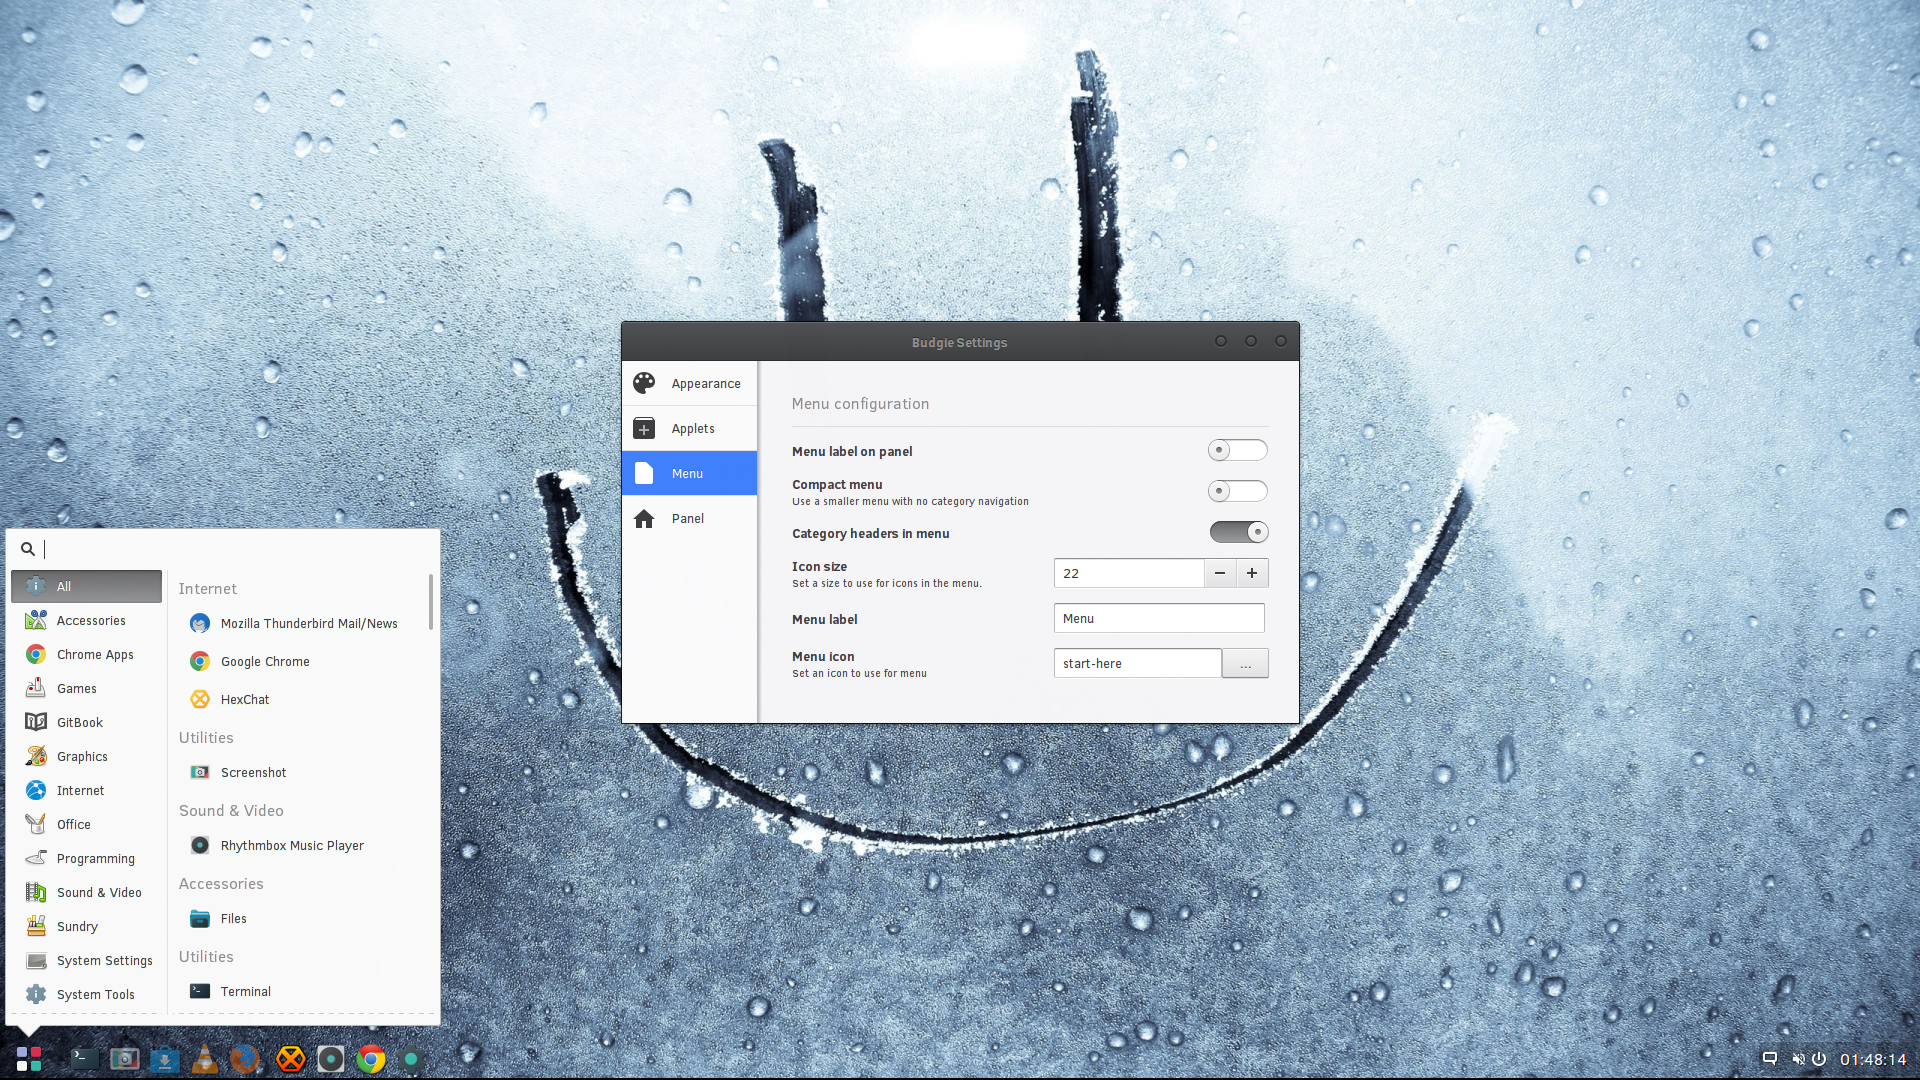Select the System Settings category

(86, 961)
